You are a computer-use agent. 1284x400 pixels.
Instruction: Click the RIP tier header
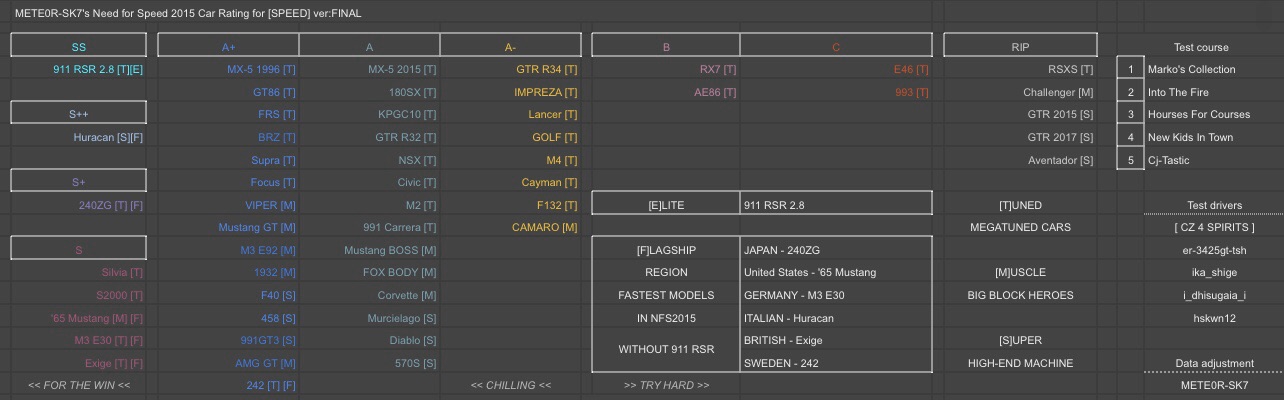coord(1020,46)
